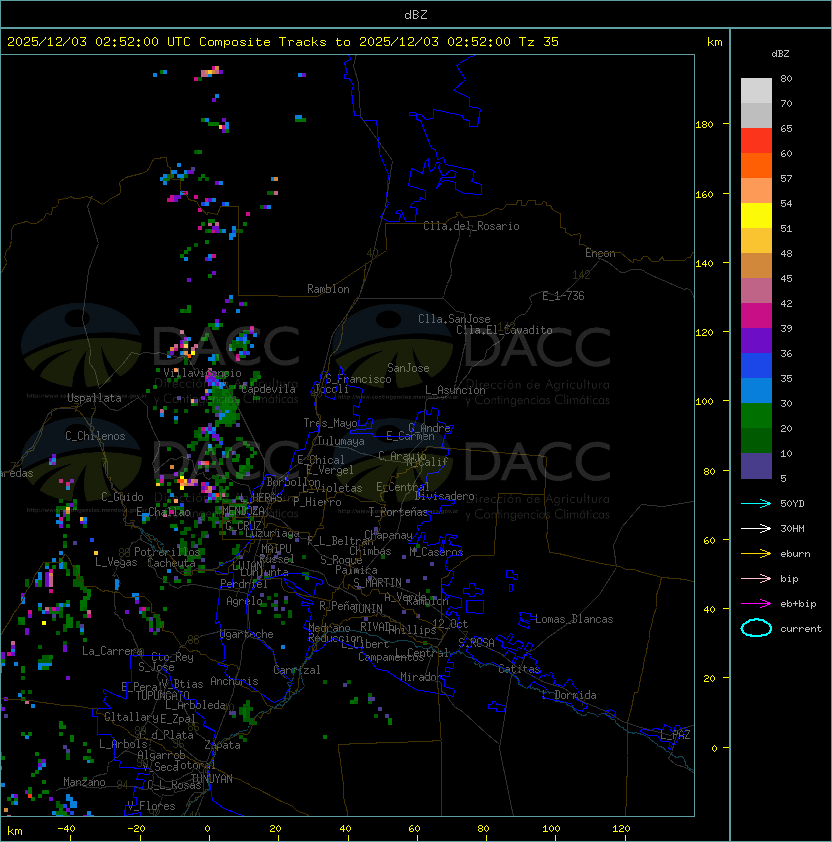Click the TUNUYAN map label
832x842 pixels.
(212, 779)
